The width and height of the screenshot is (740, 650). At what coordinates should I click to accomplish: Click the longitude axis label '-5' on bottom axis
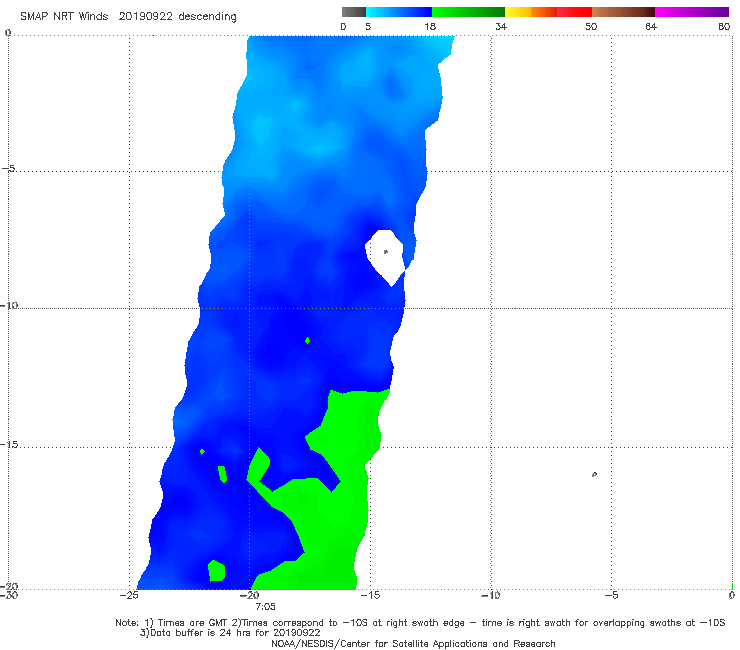[611, 595]
